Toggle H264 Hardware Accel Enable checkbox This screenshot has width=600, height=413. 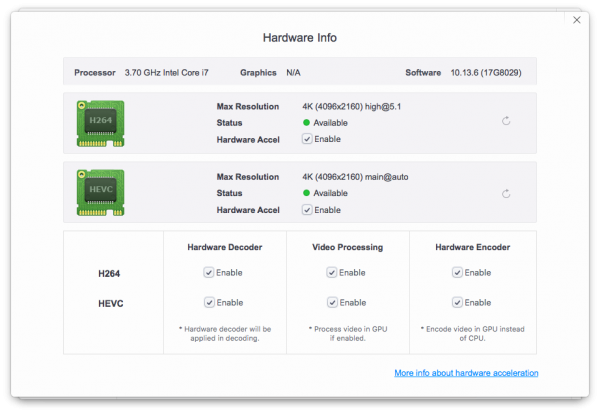[x=307, y=139]
